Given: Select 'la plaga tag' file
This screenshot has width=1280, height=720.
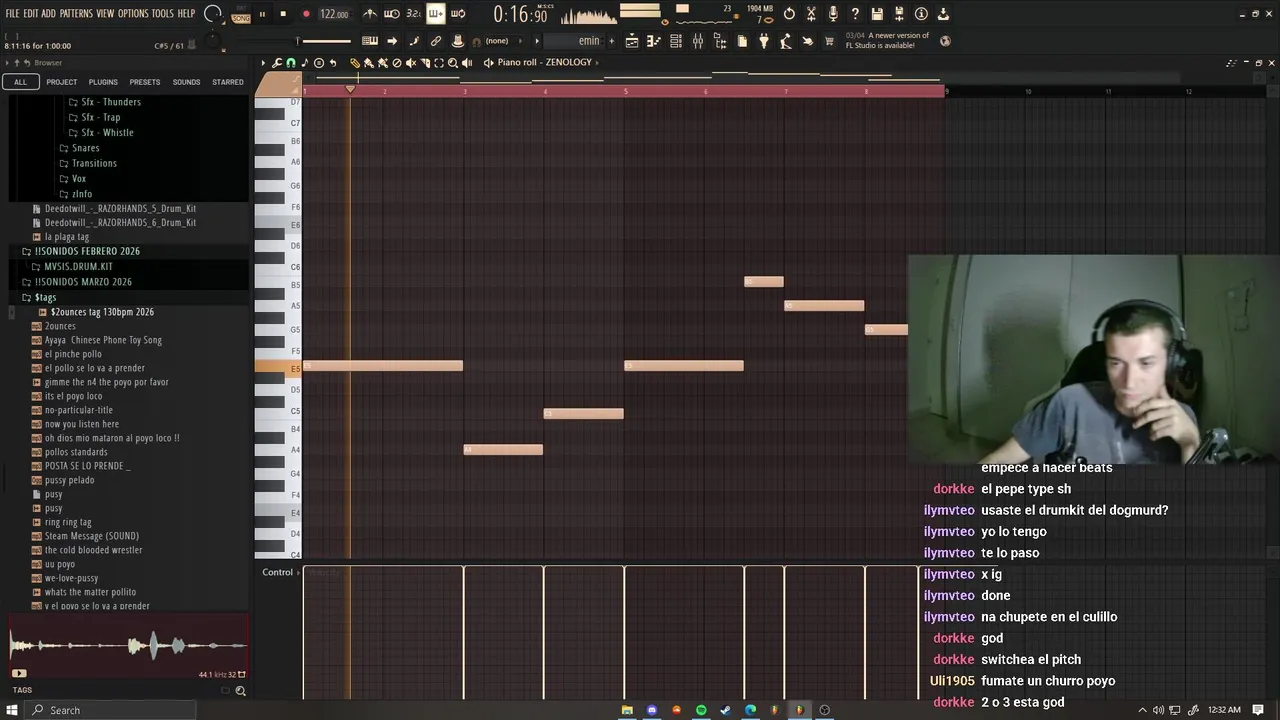Looking at the screenshot, I should pos(66,237).
